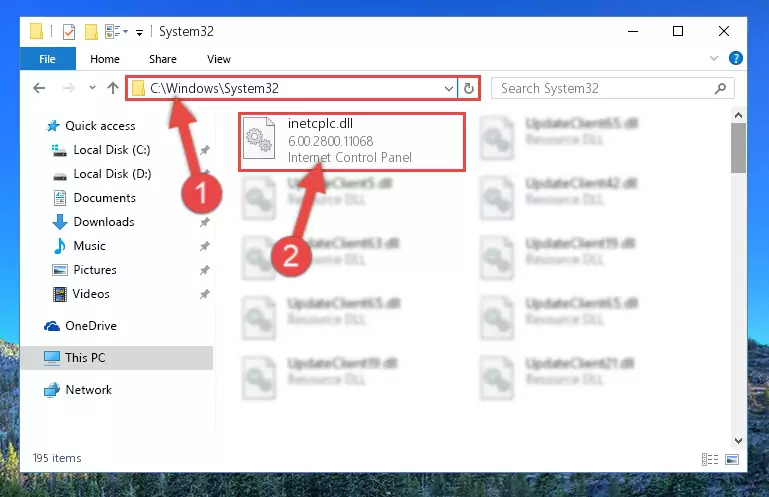
Task: Select the inetcplc.dll file
Action: pyautogui.click(x=352, y=142)
